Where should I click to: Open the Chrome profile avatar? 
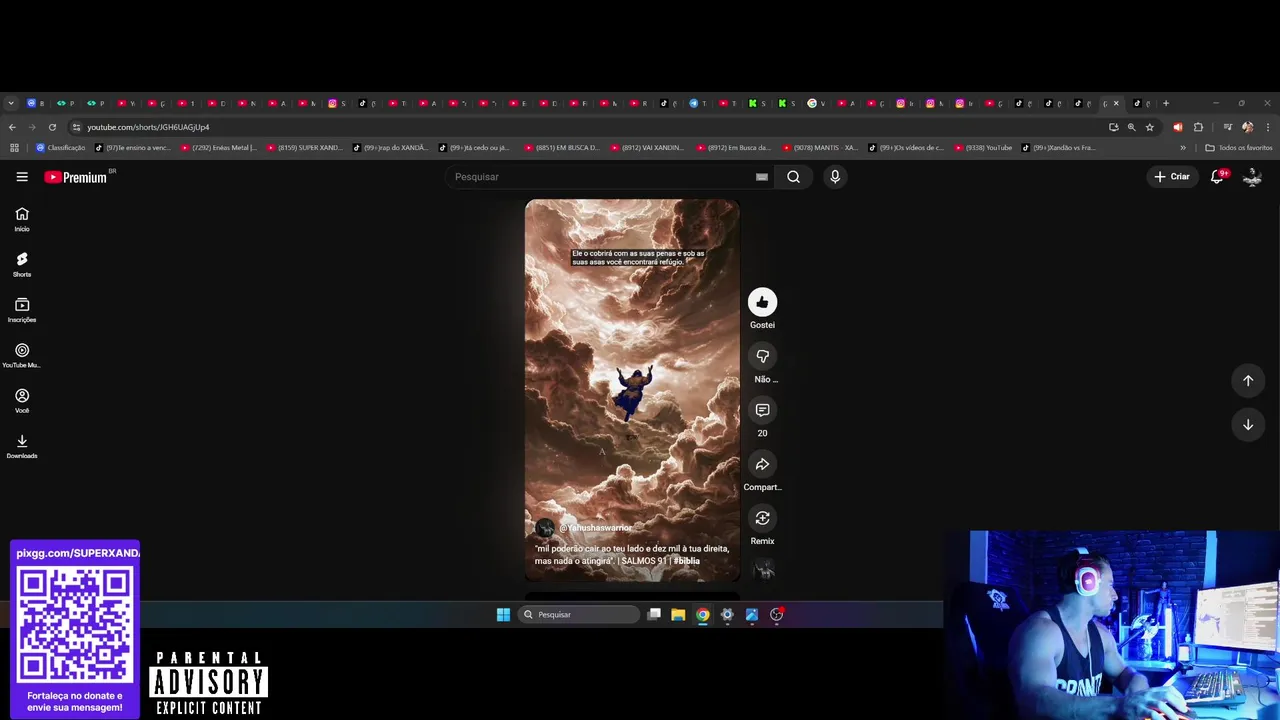pos(1247,127)
